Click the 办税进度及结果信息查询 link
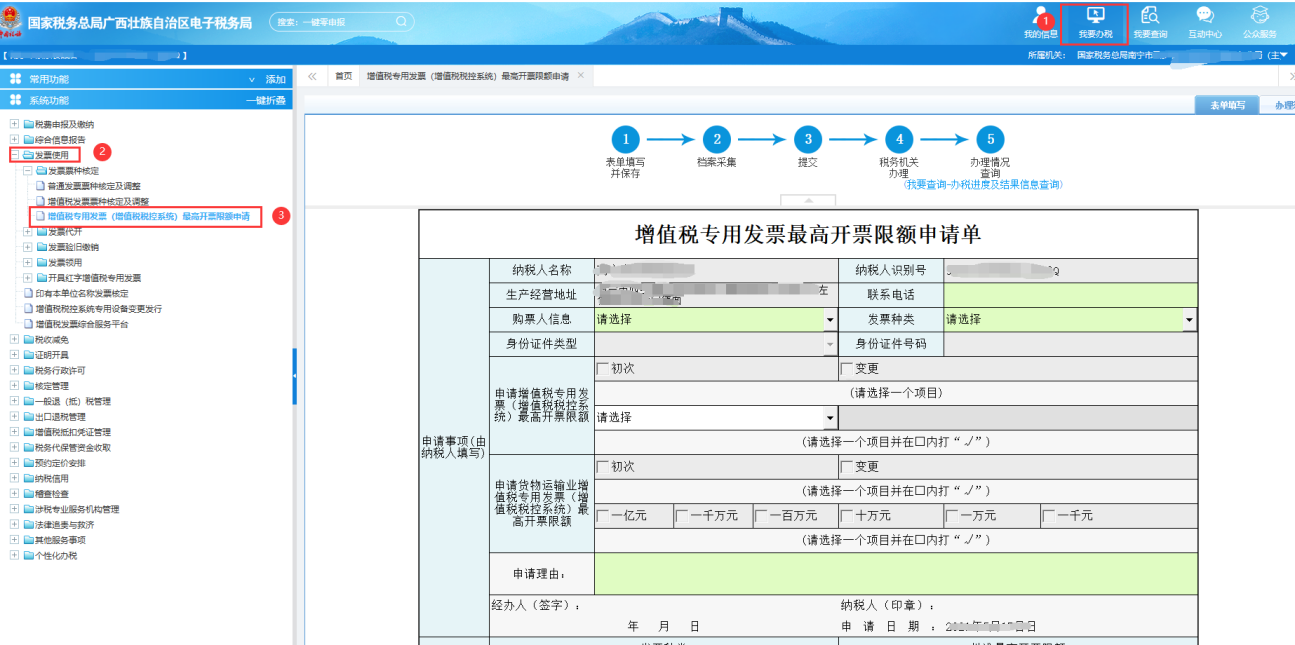Screen dimensions: 1295x645 (x=982, y=185)
